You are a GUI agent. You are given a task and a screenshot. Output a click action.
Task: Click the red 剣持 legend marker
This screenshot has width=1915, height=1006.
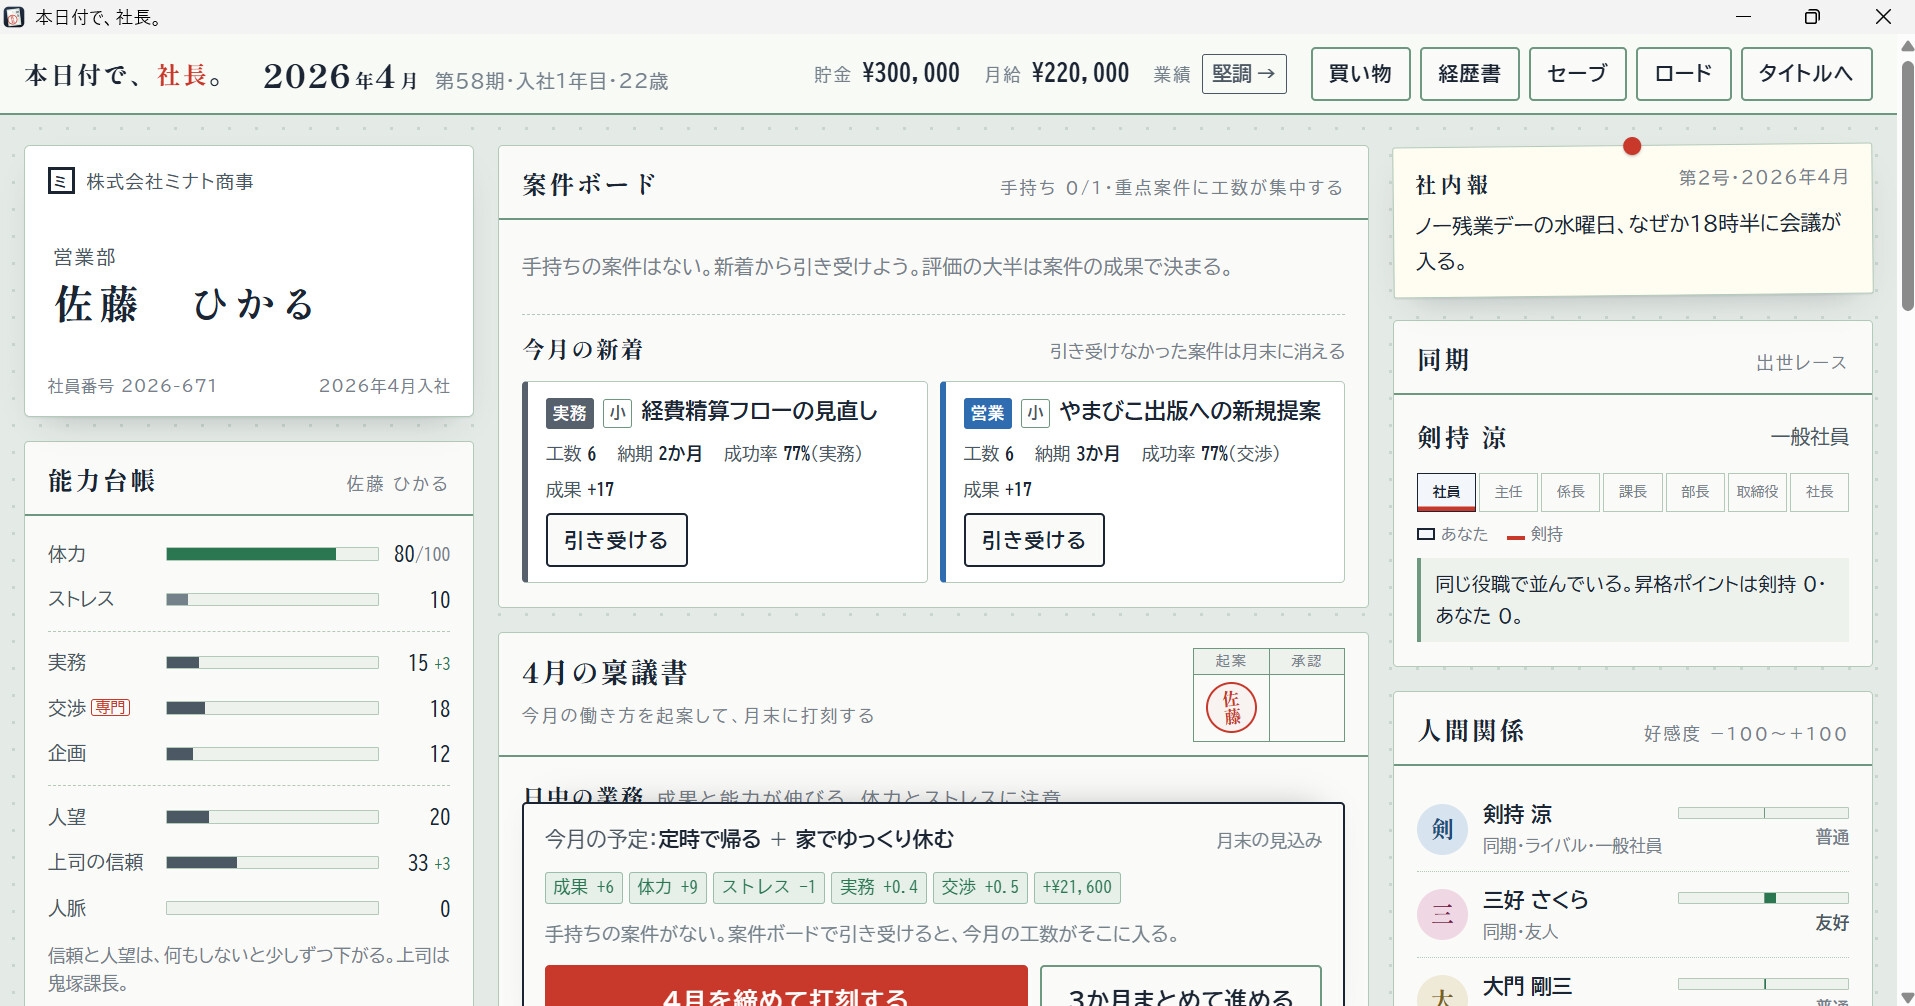pos(1516,537)
